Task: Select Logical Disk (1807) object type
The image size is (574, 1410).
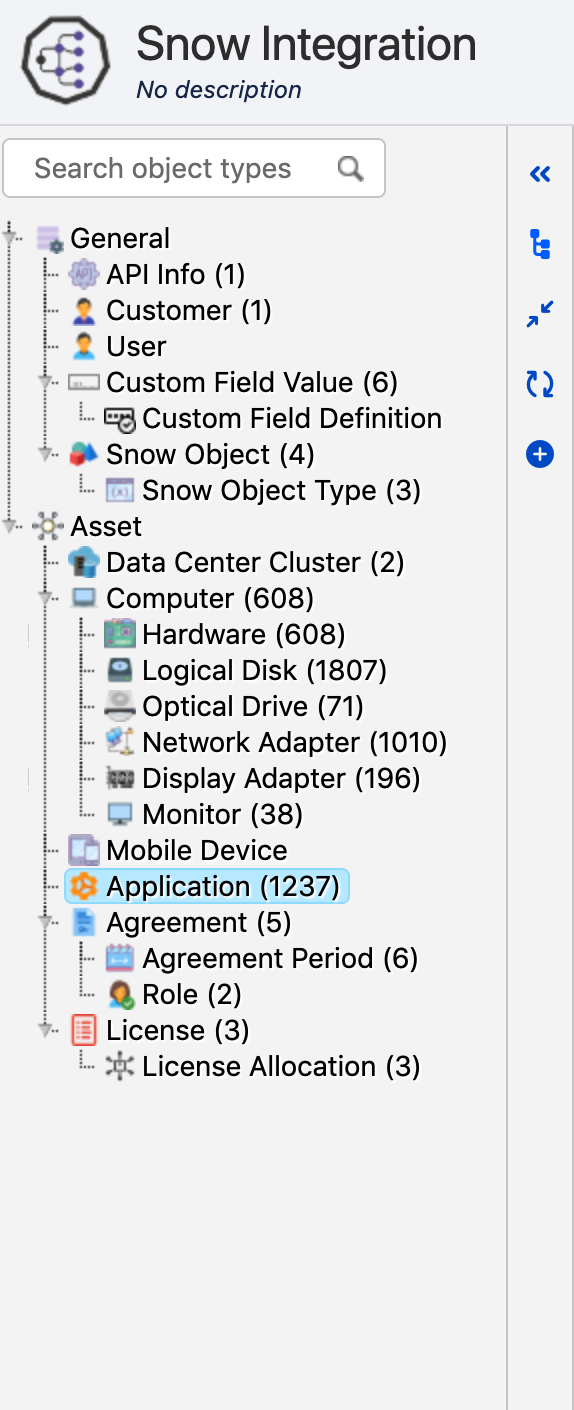Action: click(264, 670)
